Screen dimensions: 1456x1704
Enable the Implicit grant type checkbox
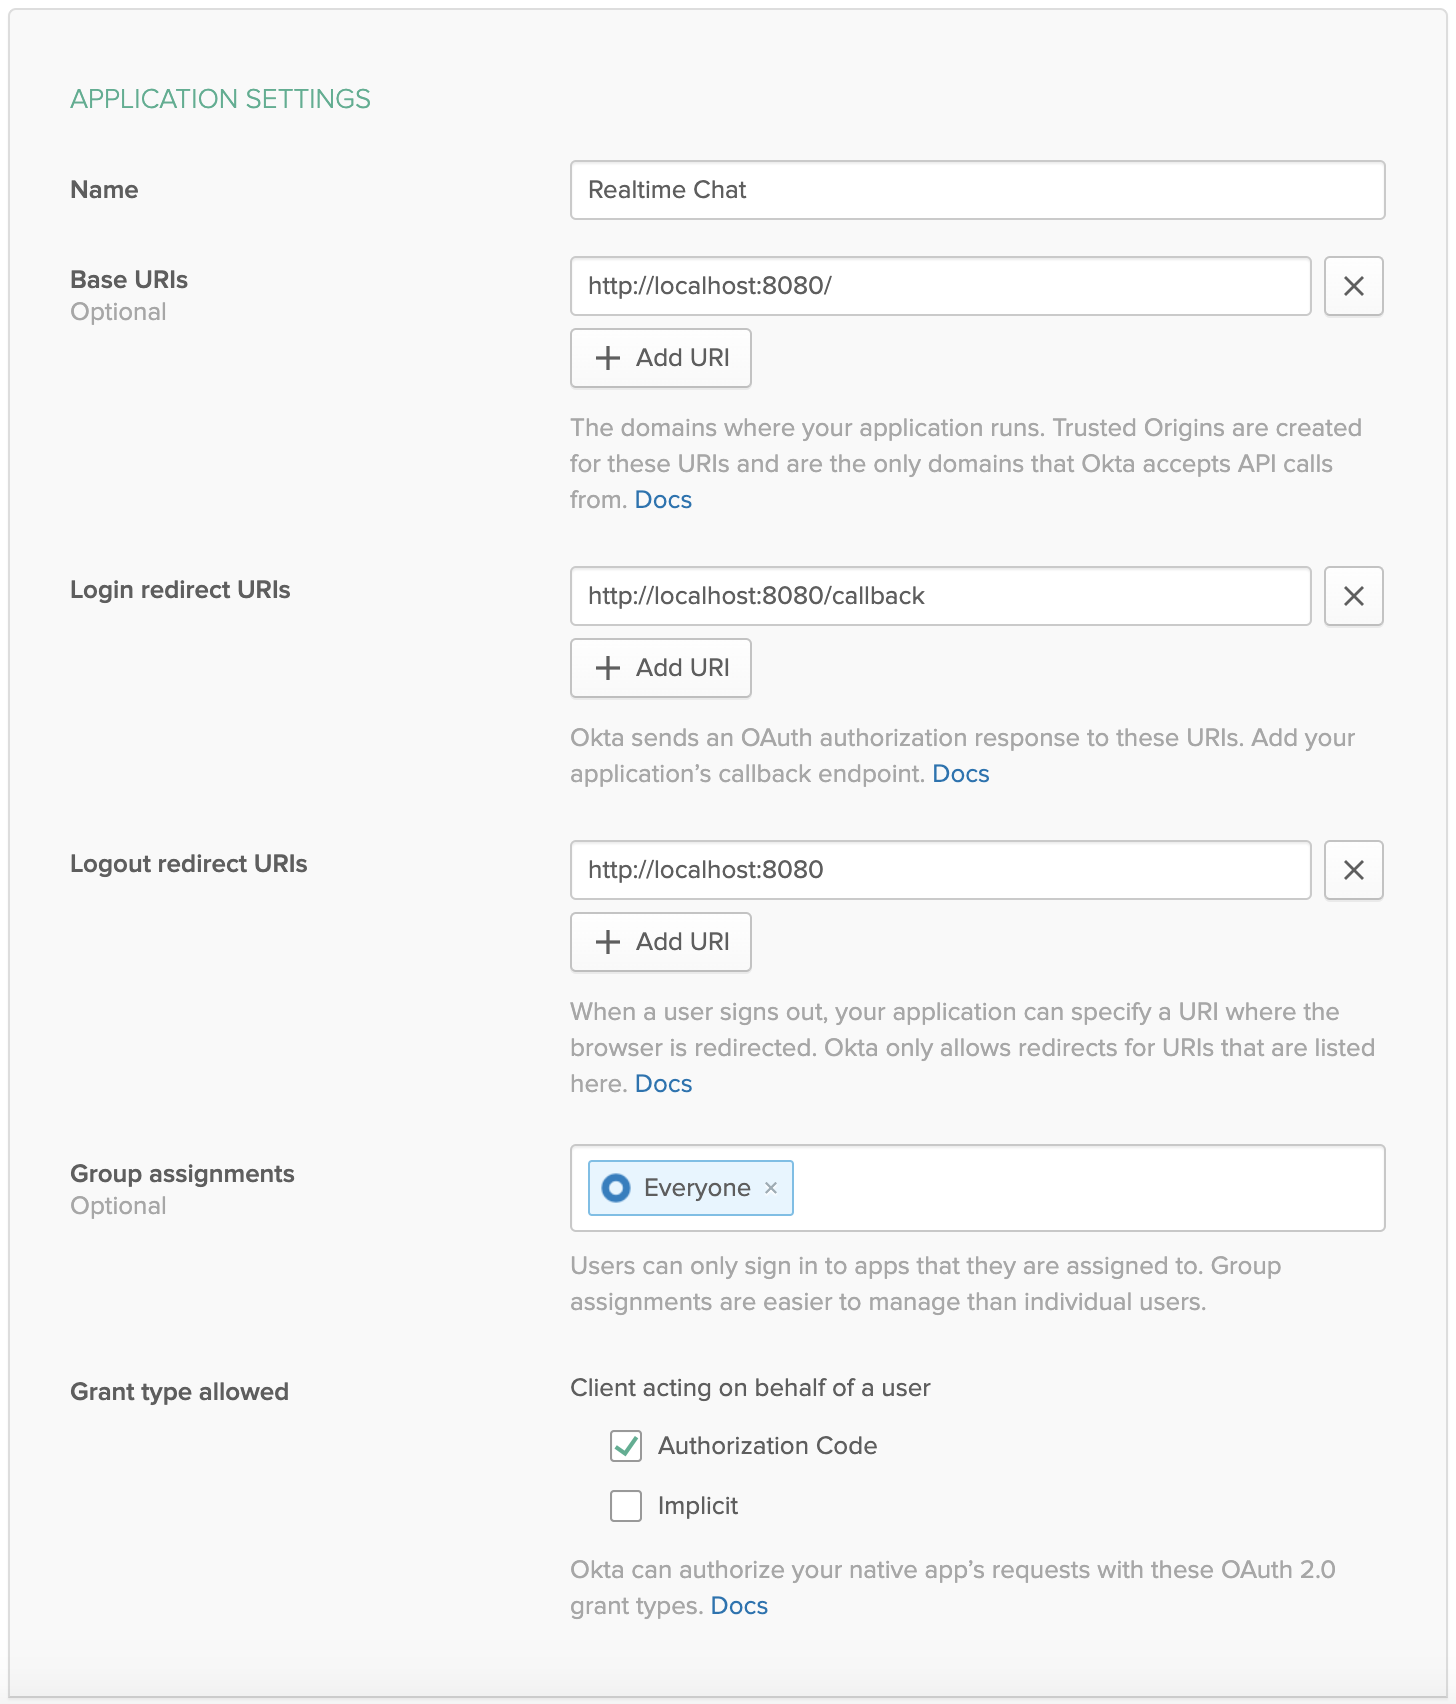(x=626, y=1506)
